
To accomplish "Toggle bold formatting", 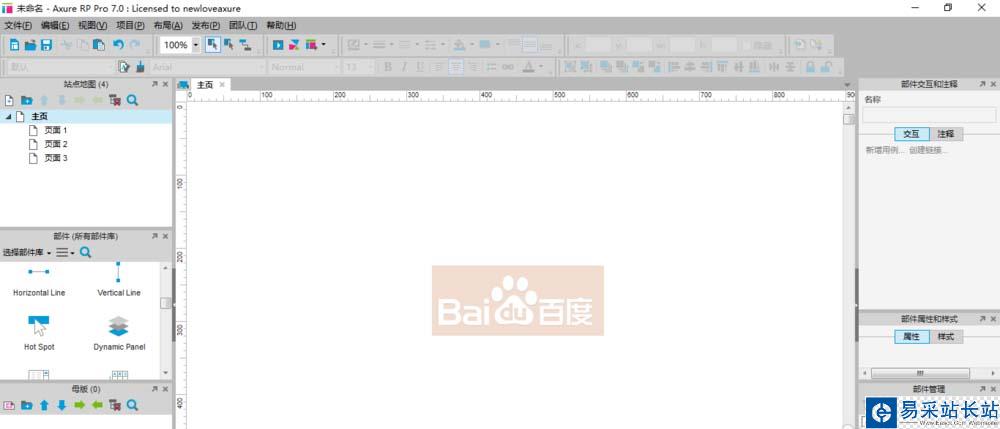I will pos(388,67).
